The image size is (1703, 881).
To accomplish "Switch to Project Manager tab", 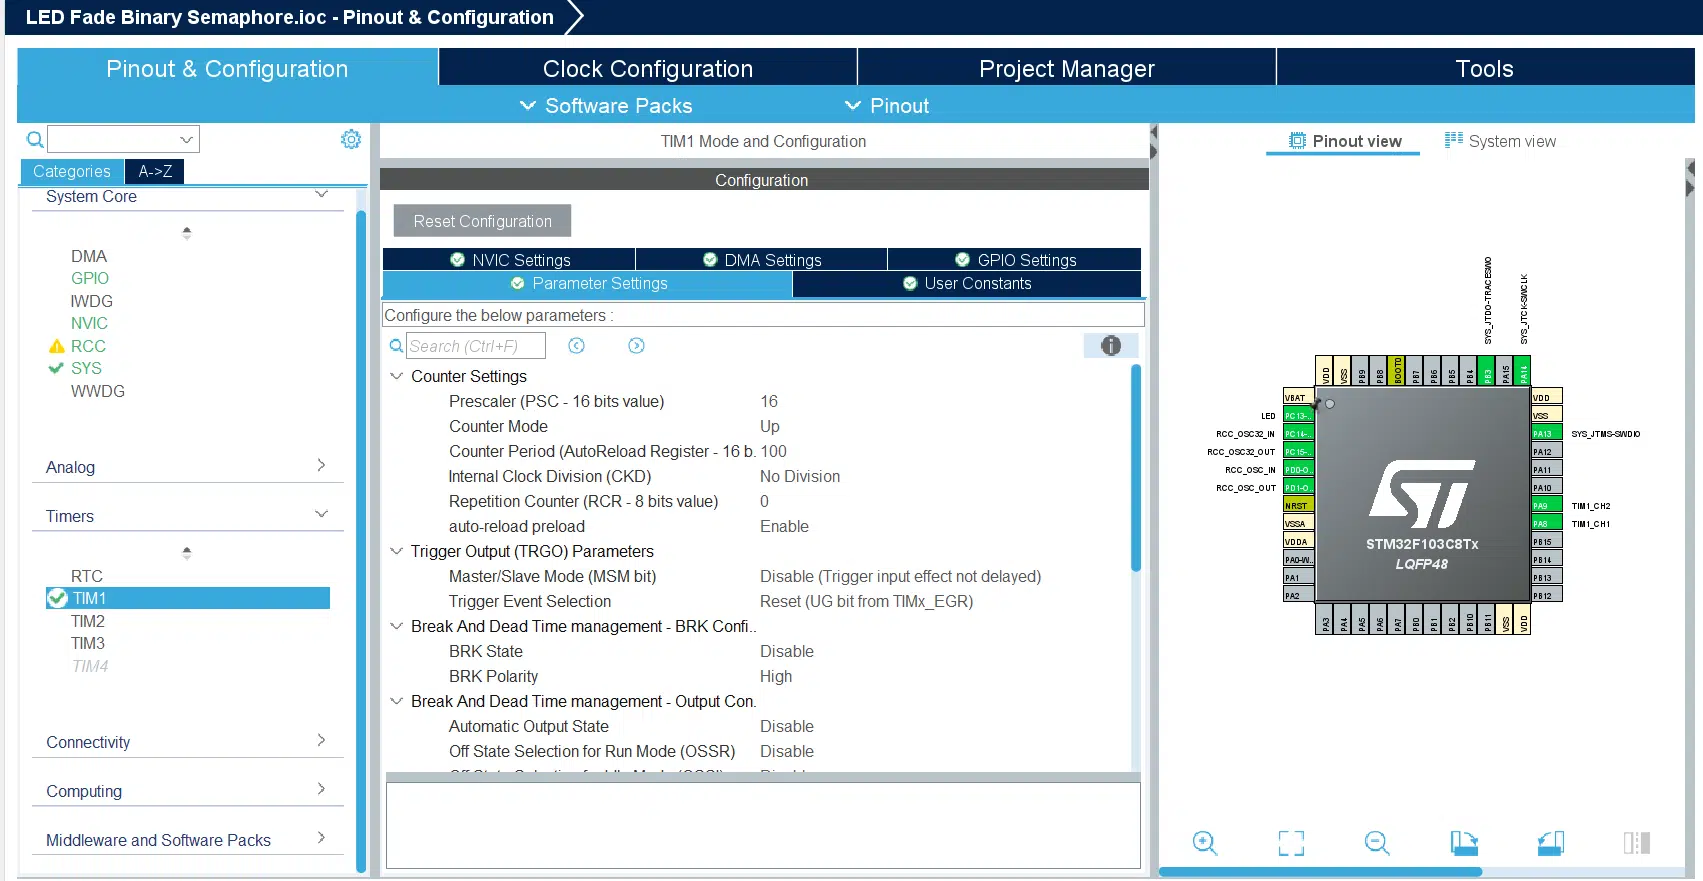I will click(1067, 69).
